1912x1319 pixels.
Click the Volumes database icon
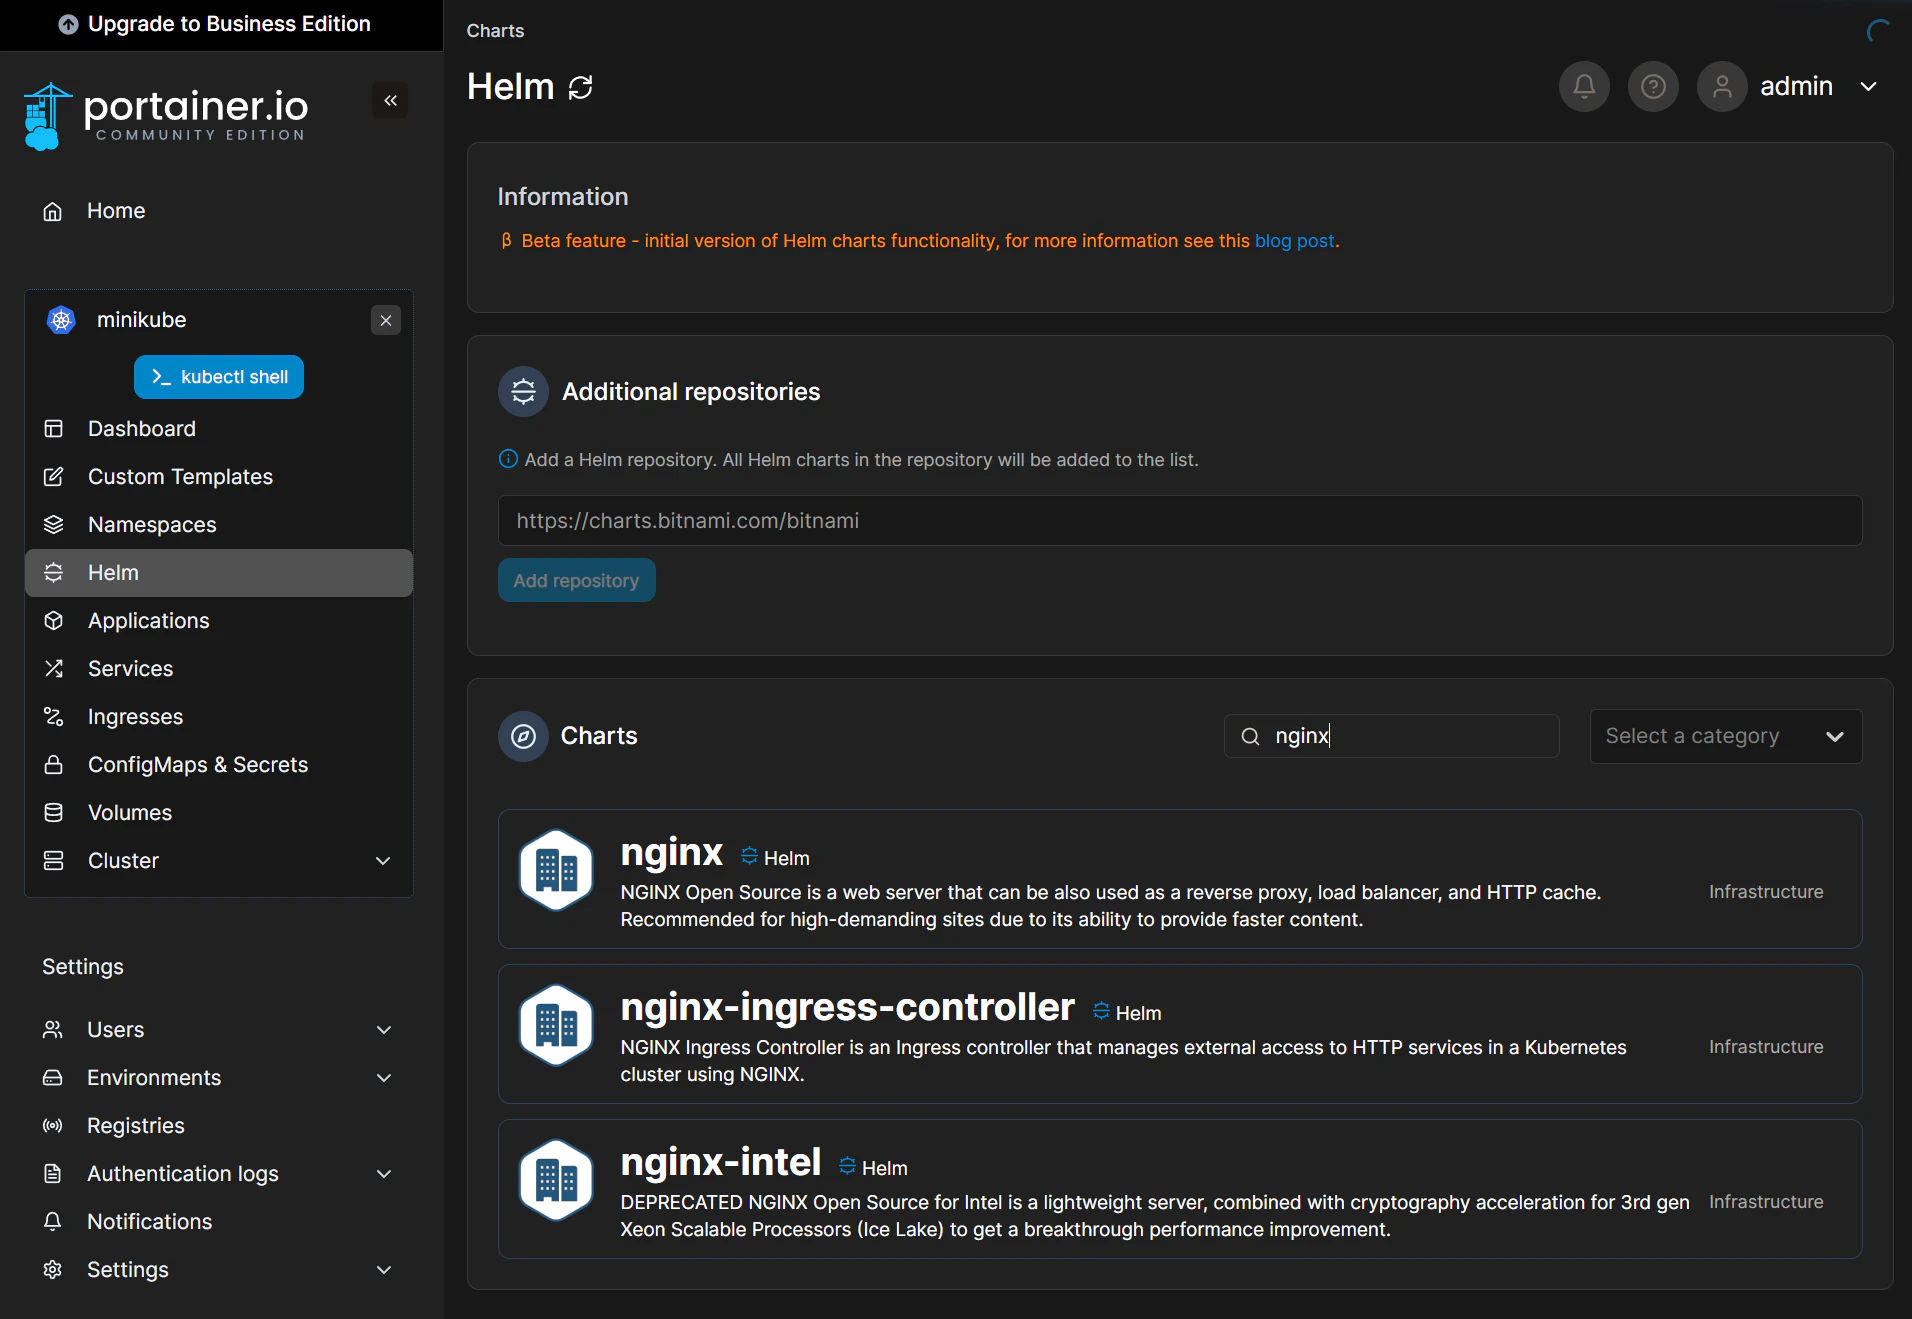[54, 813]
